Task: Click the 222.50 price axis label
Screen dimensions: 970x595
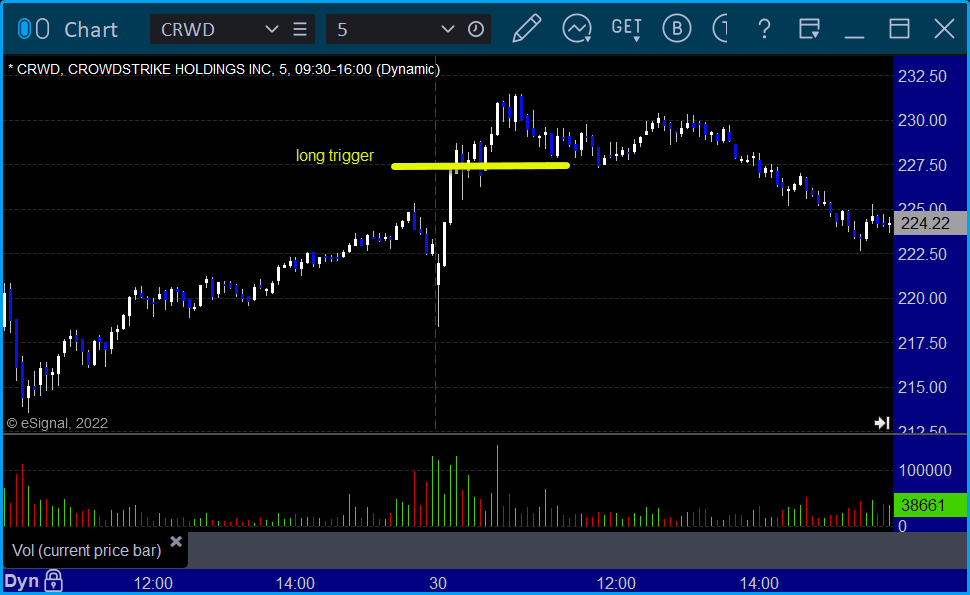Action: [x=922, y=254]
